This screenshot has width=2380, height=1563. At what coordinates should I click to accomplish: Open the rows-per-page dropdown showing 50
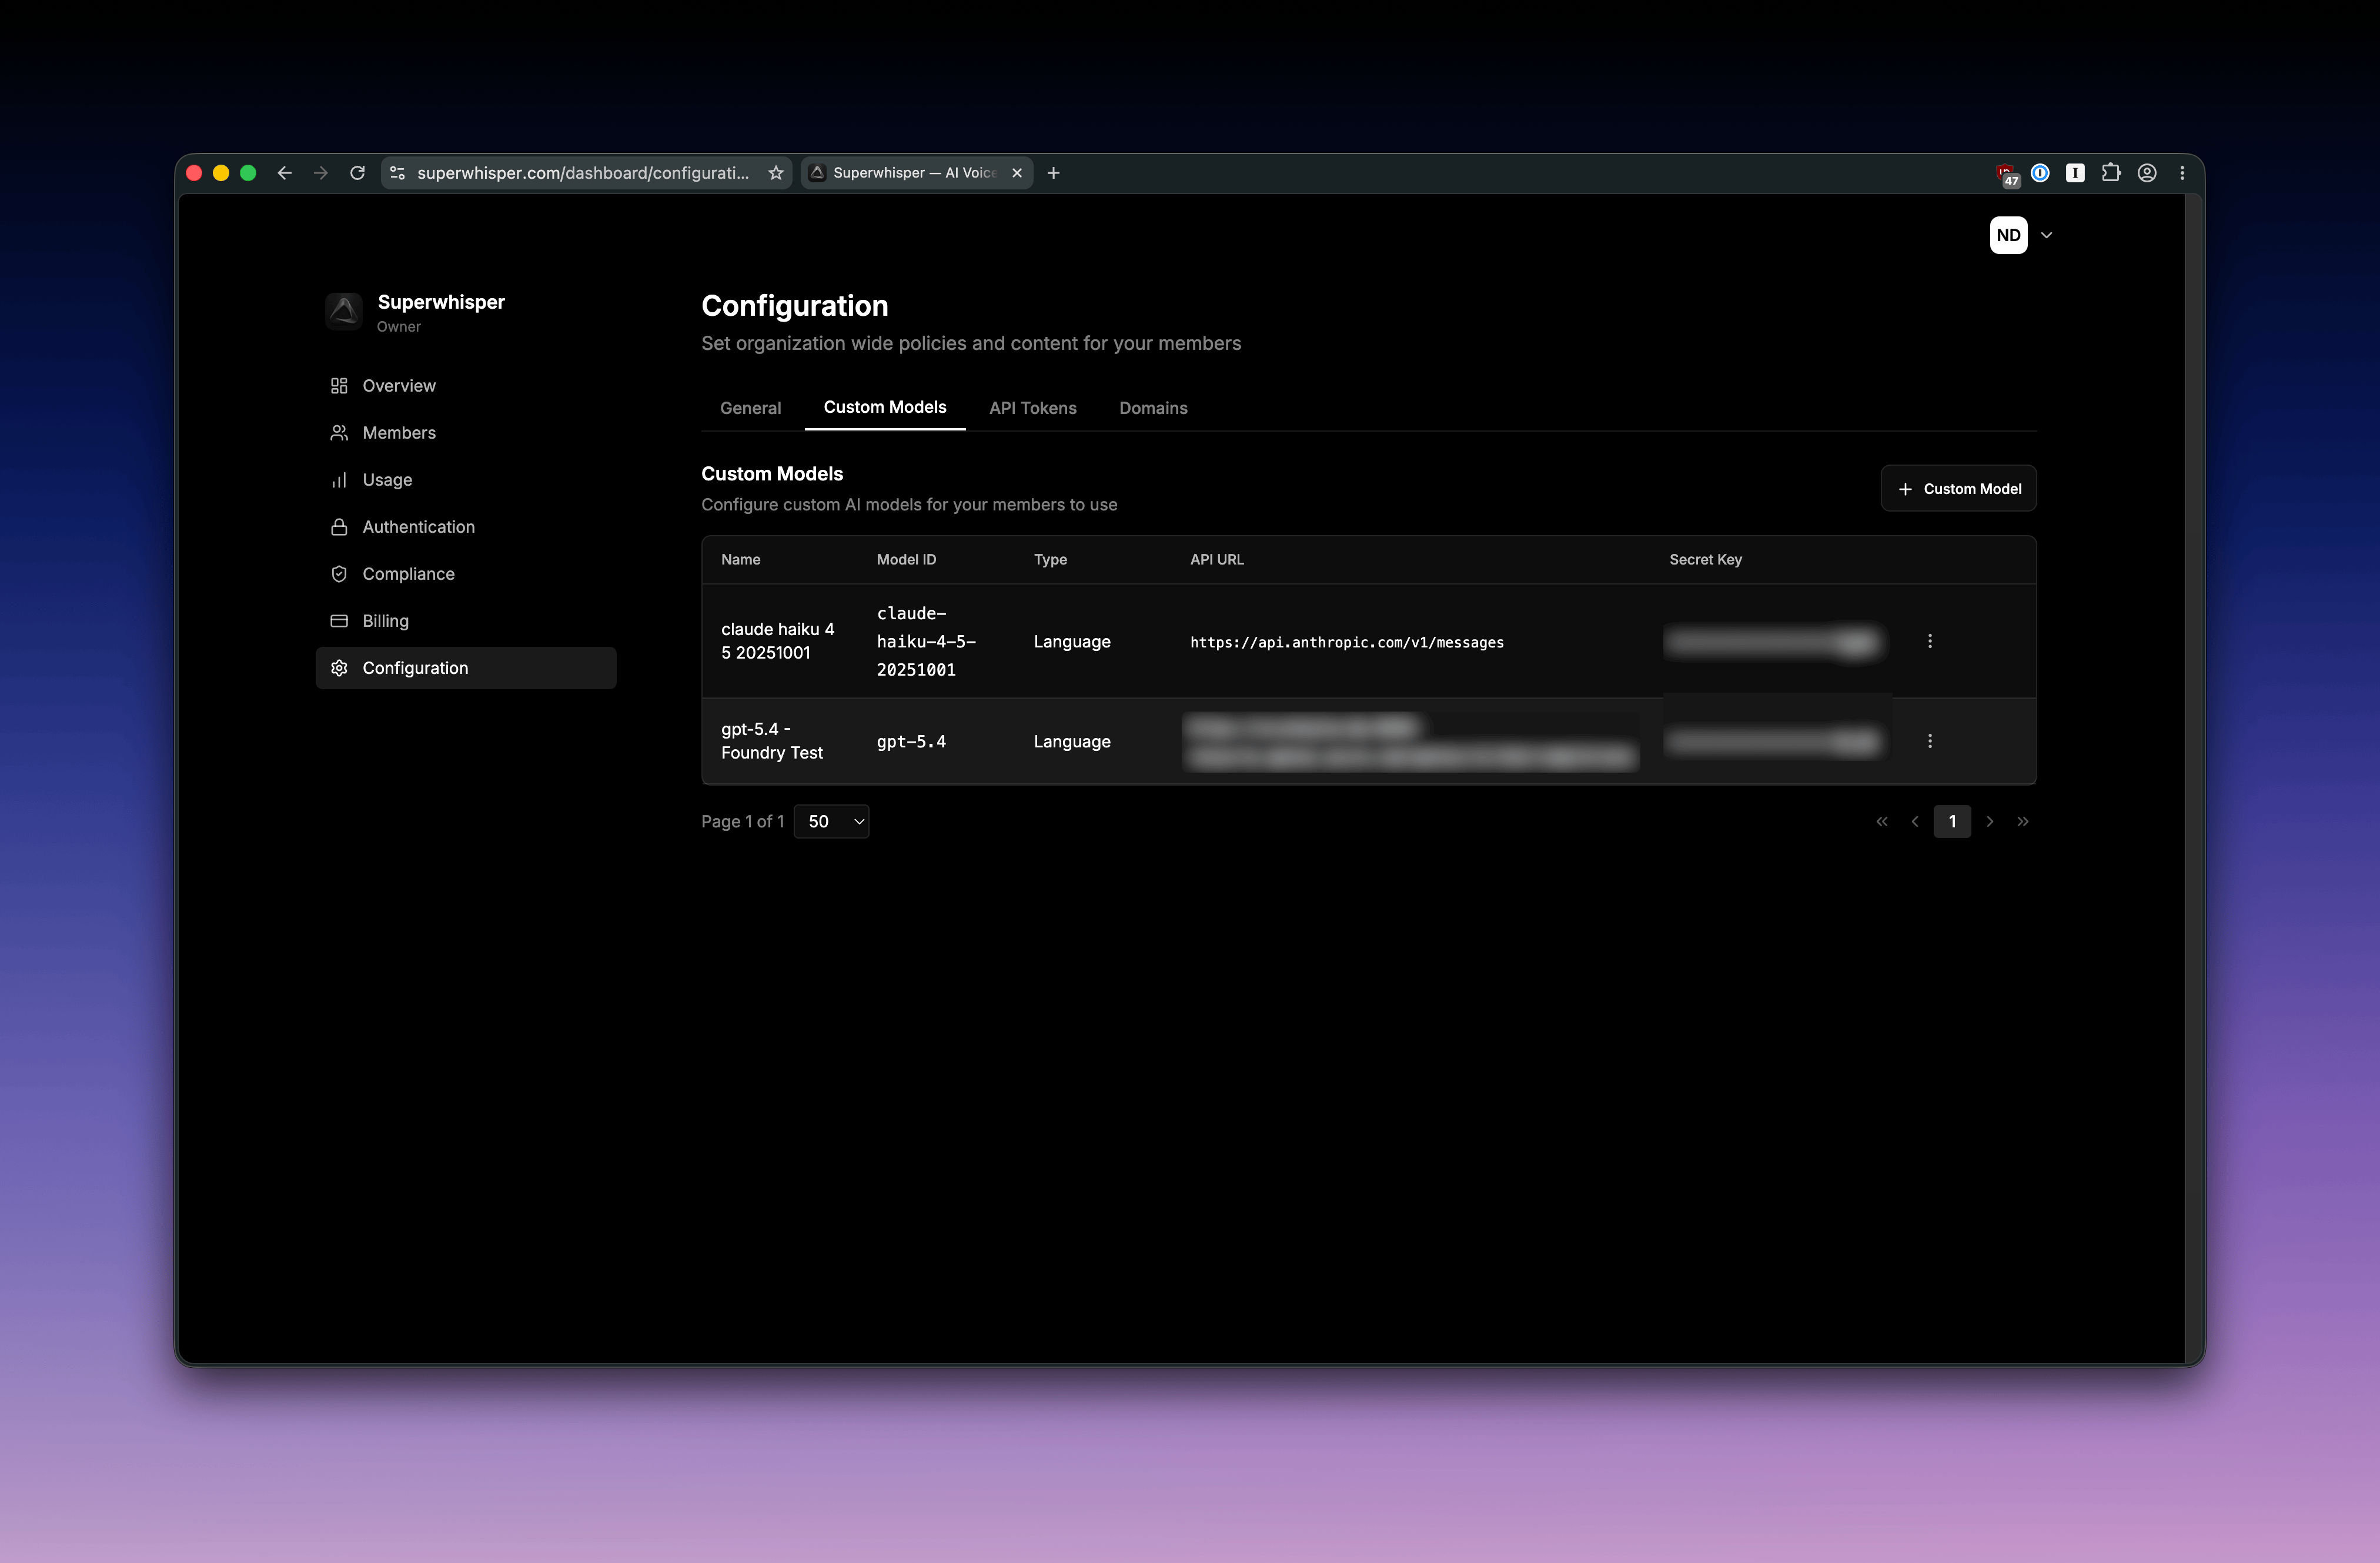[x=831, y=821]
